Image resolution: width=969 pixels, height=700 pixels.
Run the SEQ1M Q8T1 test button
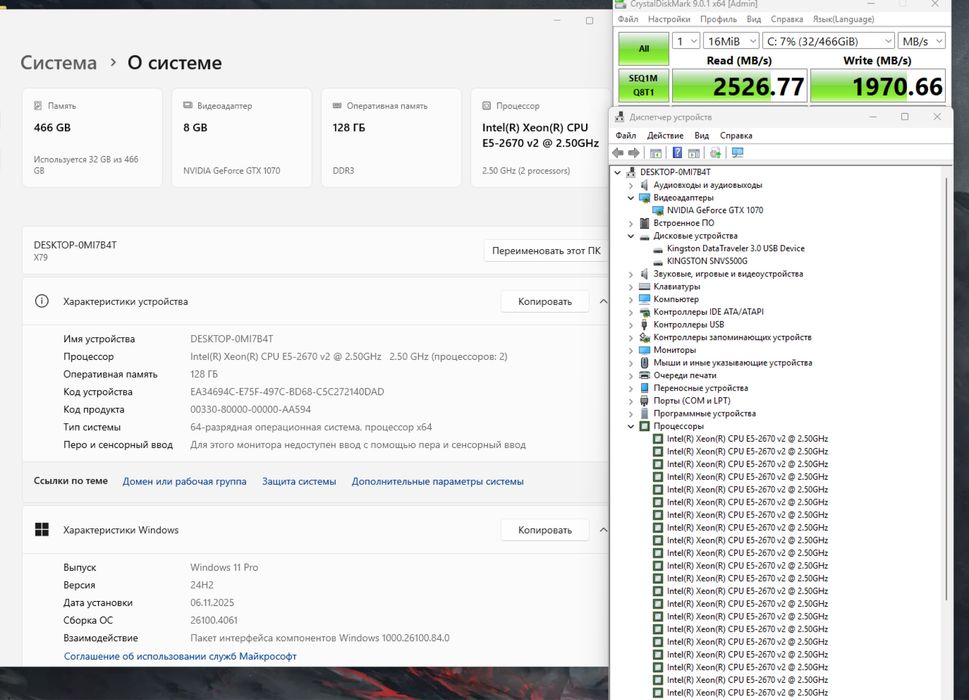(643, 85)
